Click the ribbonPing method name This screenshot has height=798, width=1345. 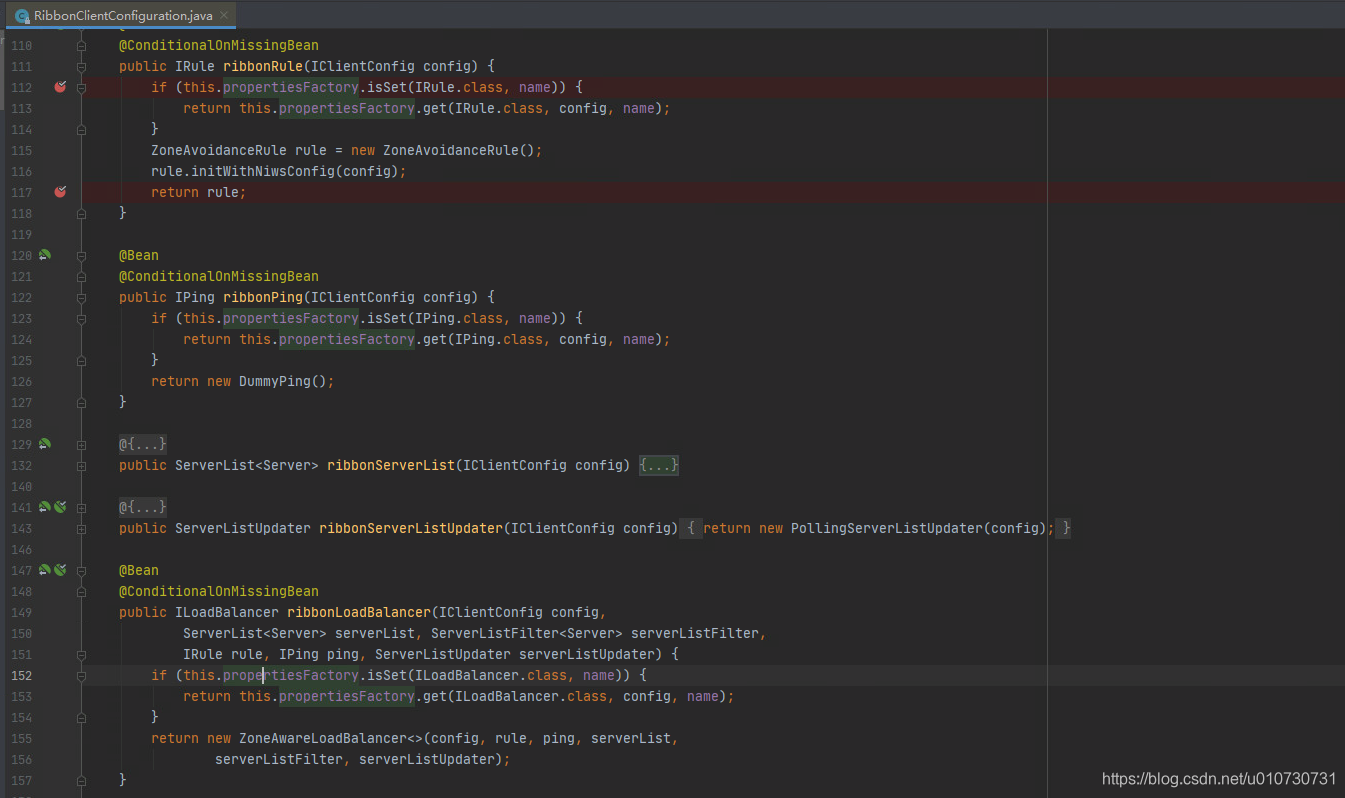click(x=263, y=297)
